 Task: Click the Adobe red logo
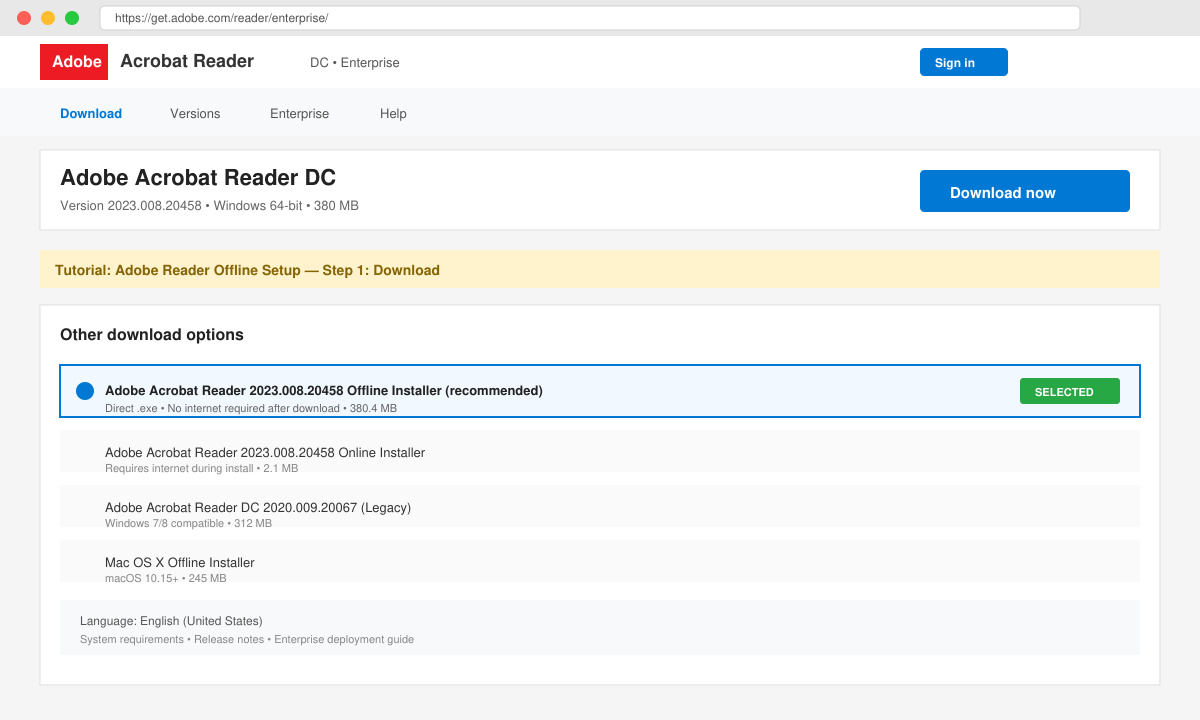pyautogui.click(x=74, y=62)
